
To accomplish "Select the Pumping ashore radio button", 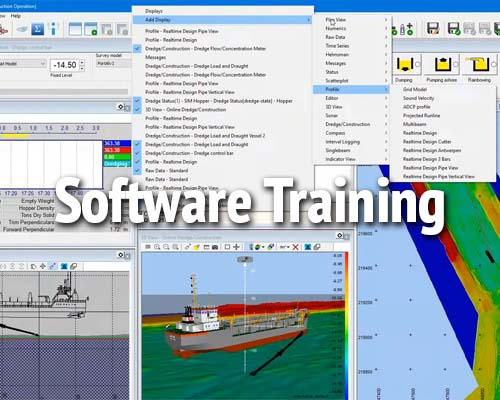I will 456,65.
